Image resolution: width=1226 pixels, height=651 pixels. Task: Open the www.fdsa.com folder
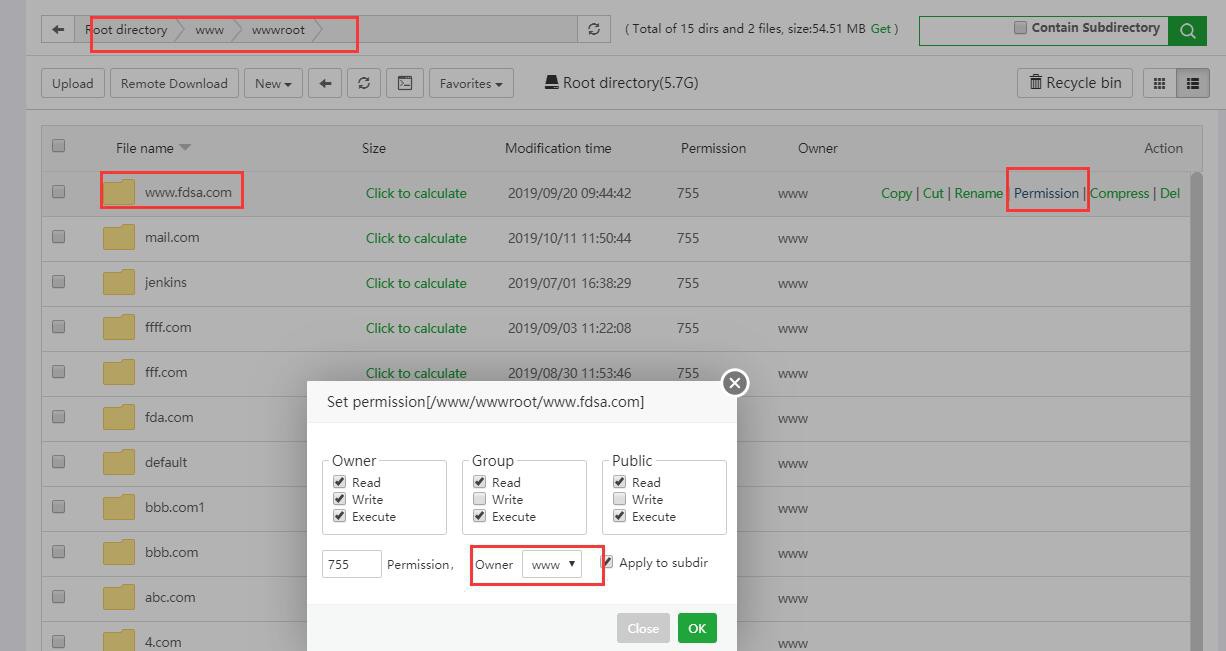tap(188, 192)
